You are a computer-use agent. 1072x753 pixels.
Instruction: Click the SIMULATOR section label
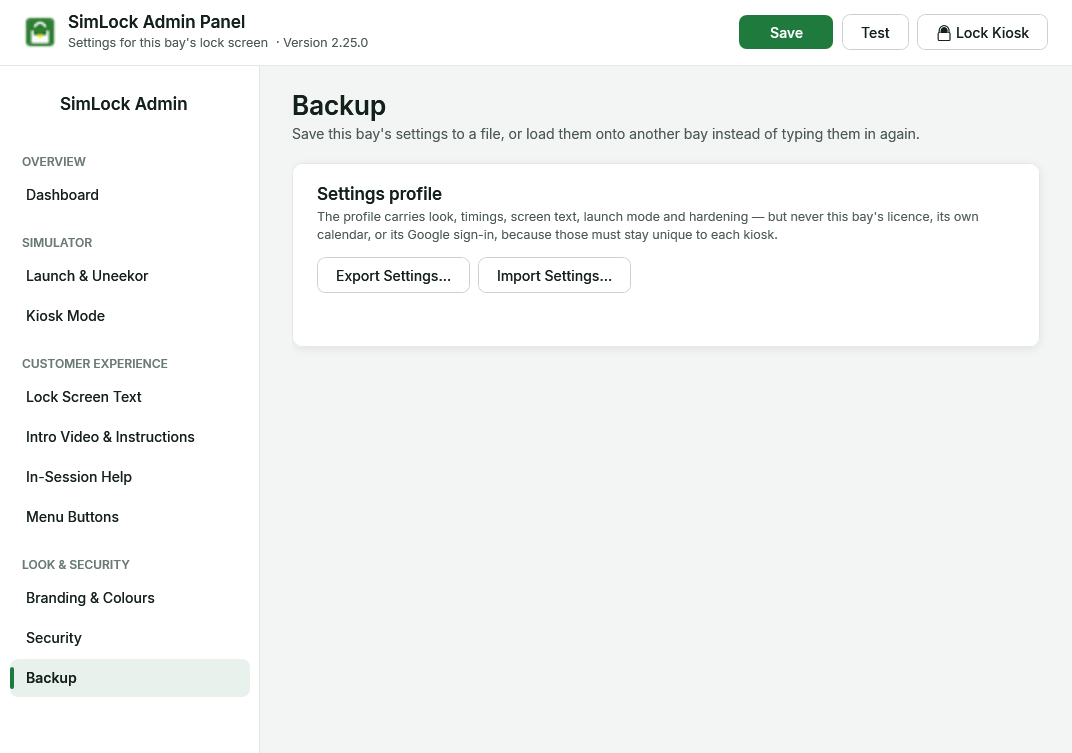click(x=57, y=243)
